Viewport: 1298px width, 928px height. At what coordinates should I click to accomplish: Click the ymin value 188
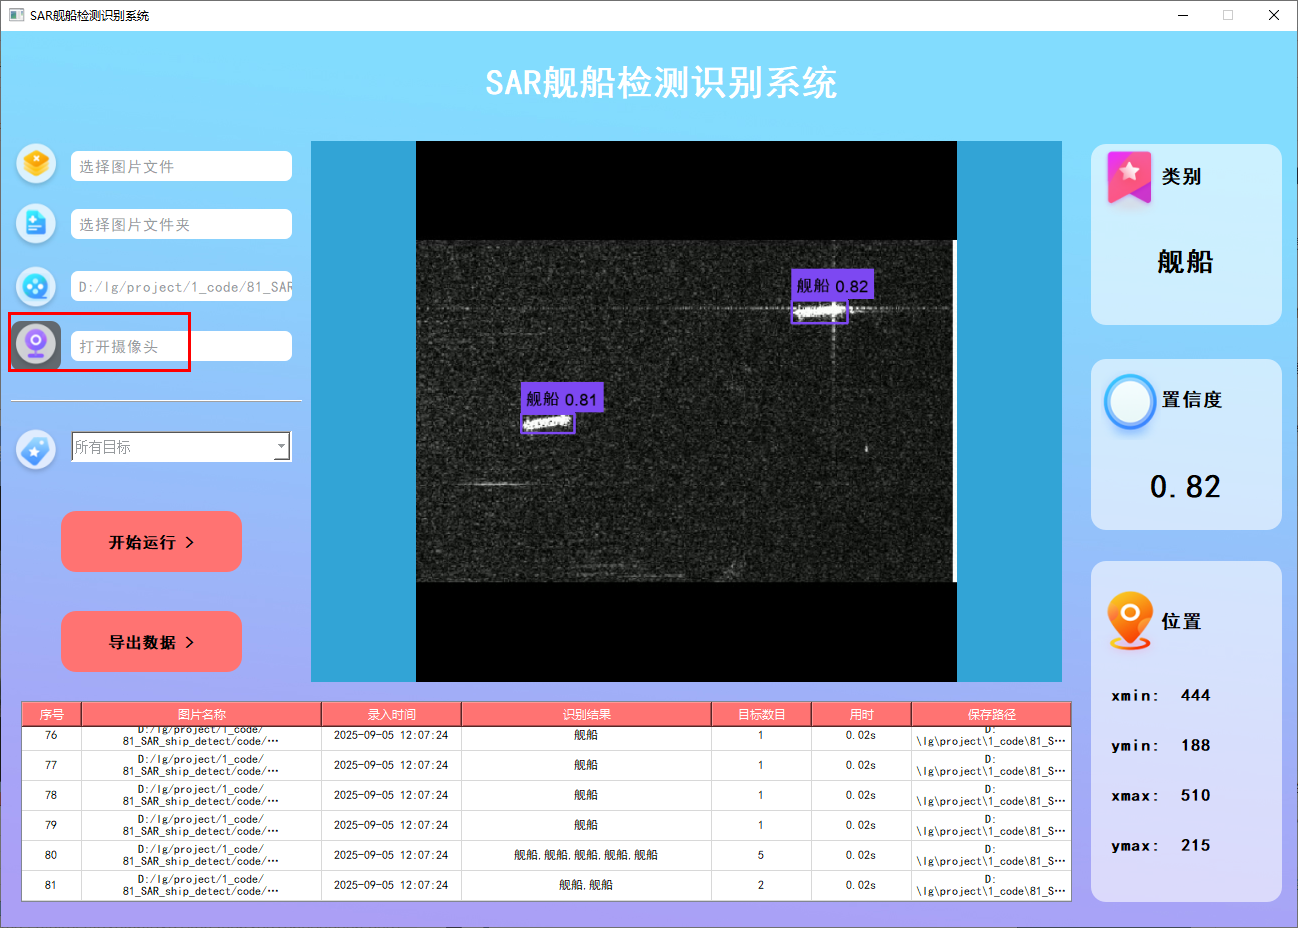point(1195,745)
